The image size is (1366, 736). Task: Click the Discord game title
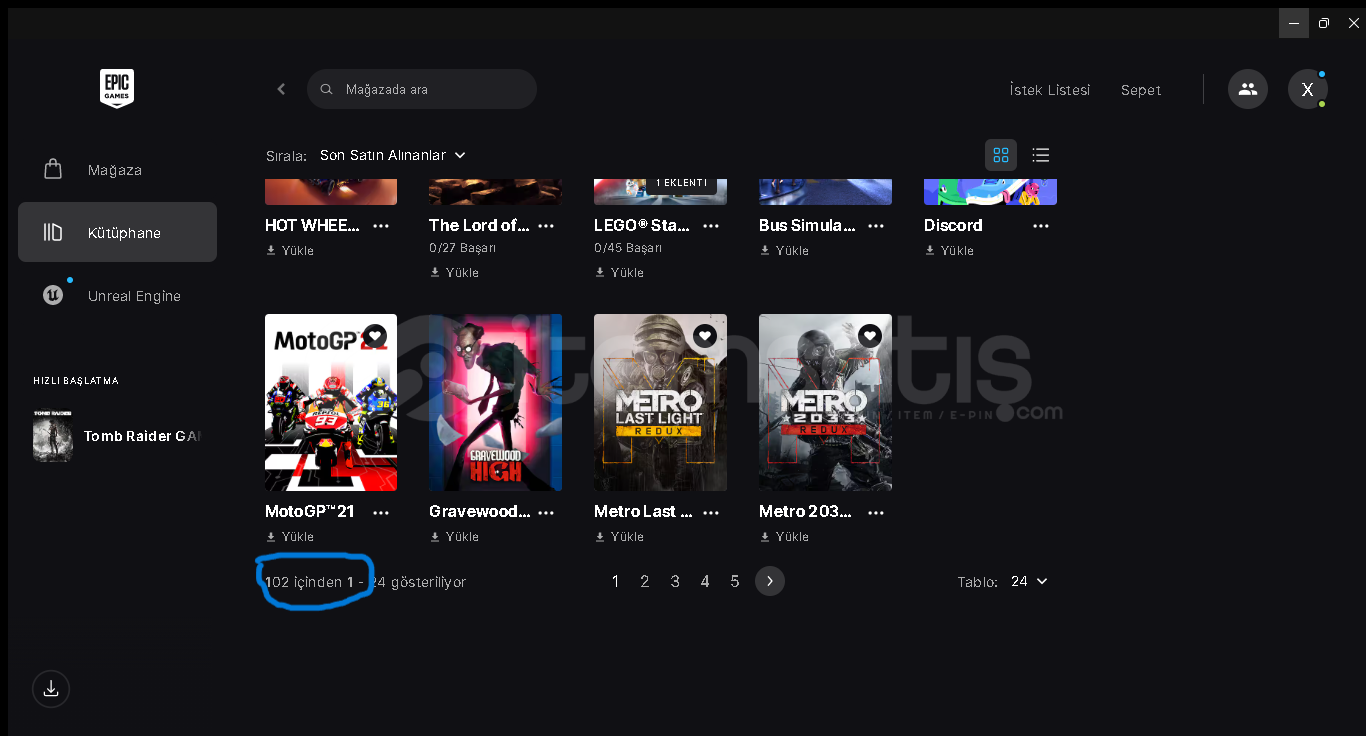[953, 226]
